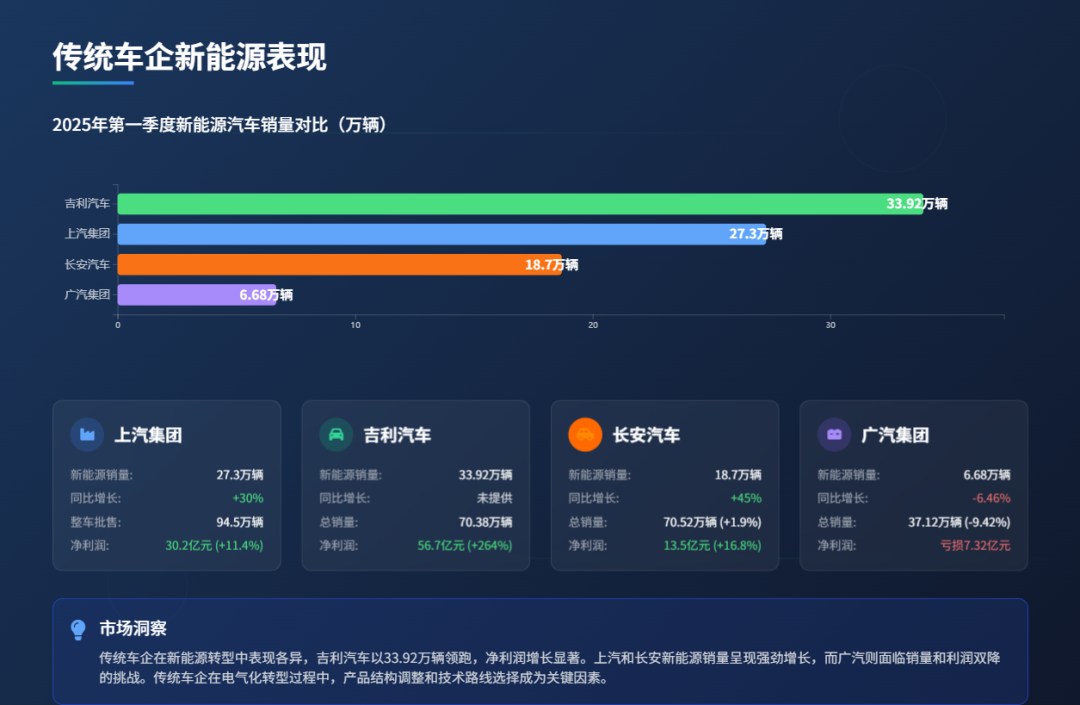Click the insight paragraph starting 传统车企在新能源转型中

tap(550, 668)
